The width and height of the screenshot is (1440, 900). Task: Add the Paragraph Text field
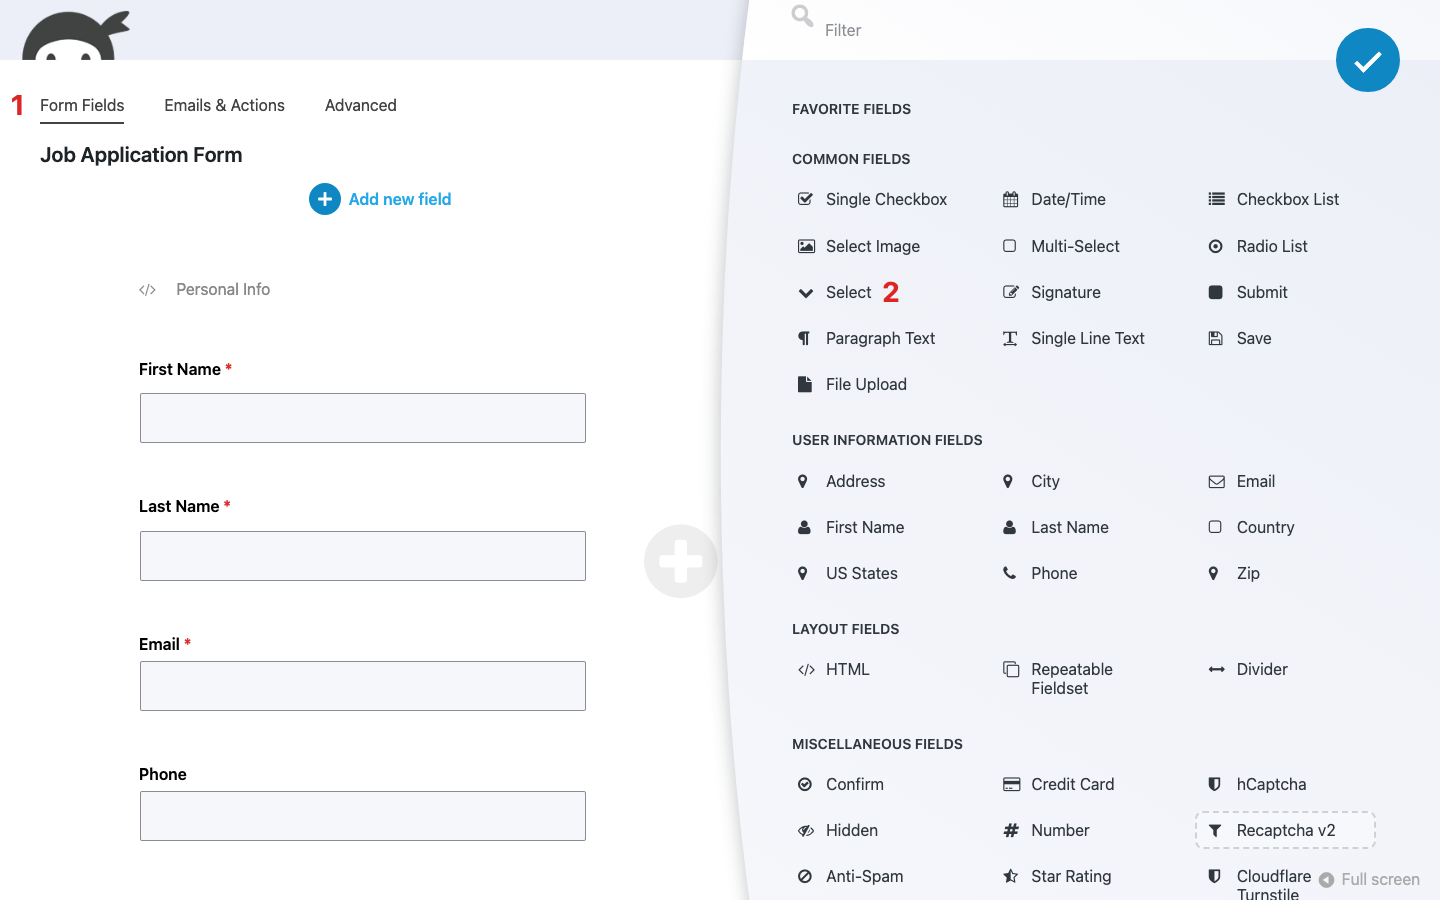point(866,338)
